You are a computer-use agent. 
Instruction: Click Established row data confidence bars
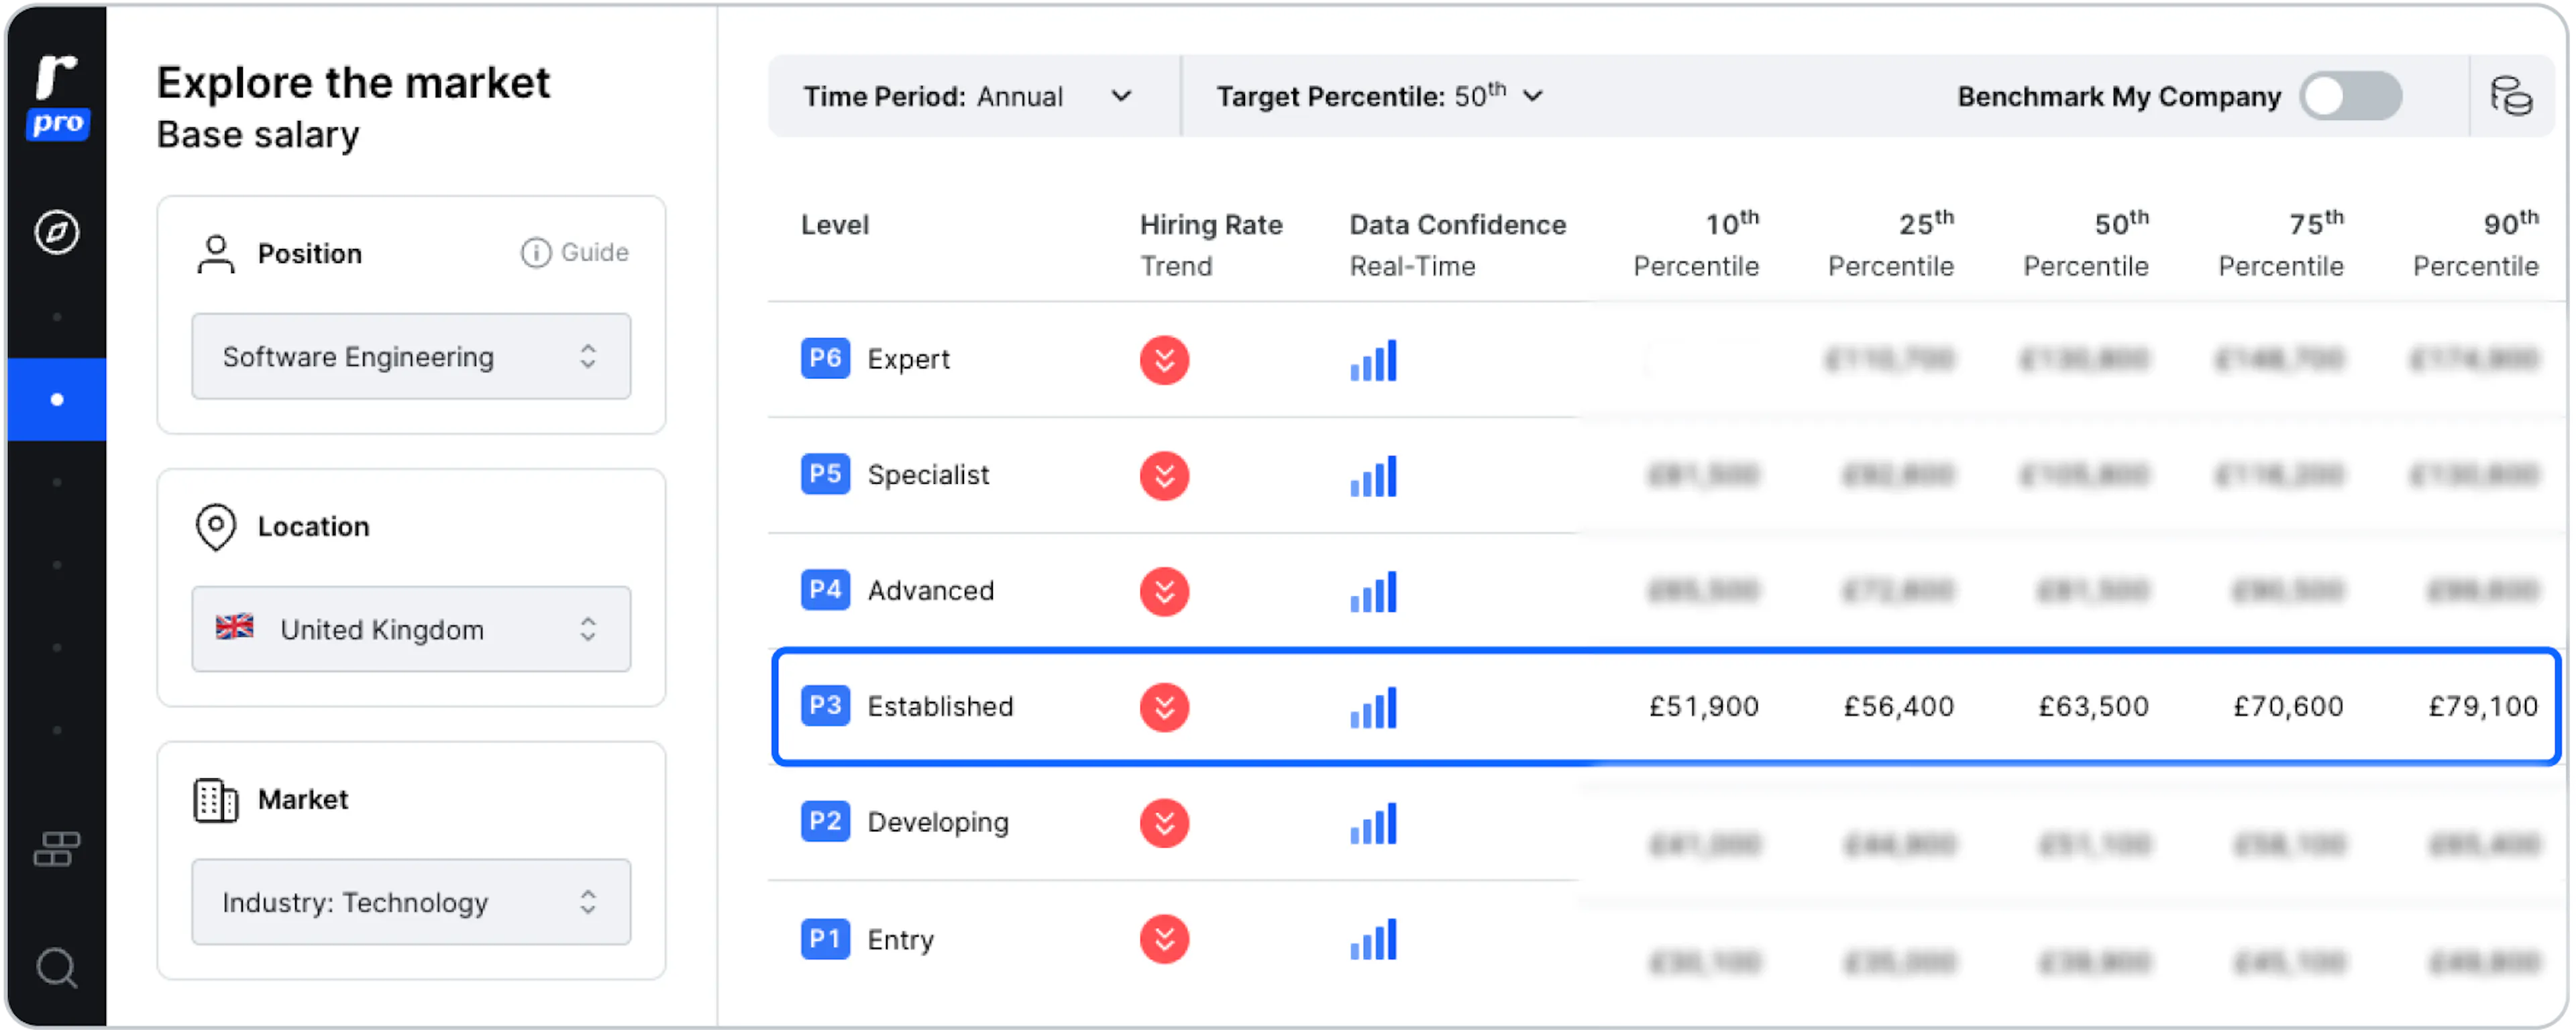click(x=1373, y=709)
